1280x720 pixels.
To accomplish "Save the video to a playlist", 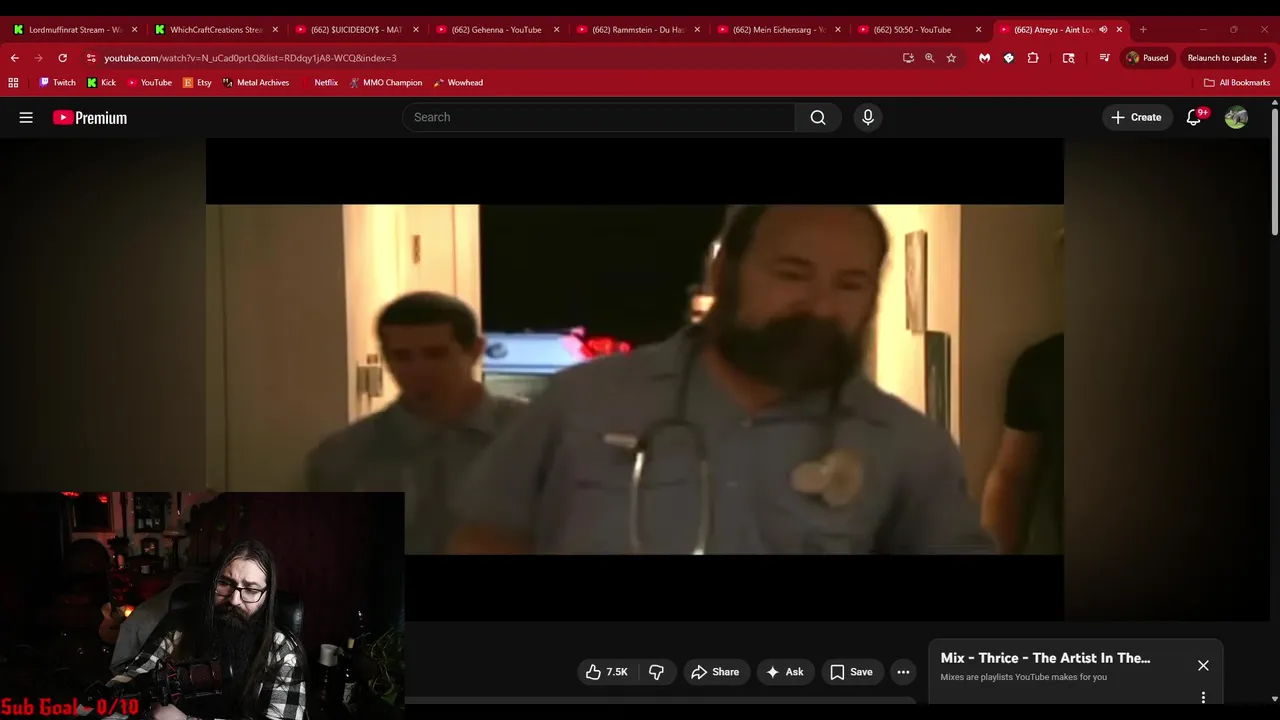I will (x=851, y=672).
